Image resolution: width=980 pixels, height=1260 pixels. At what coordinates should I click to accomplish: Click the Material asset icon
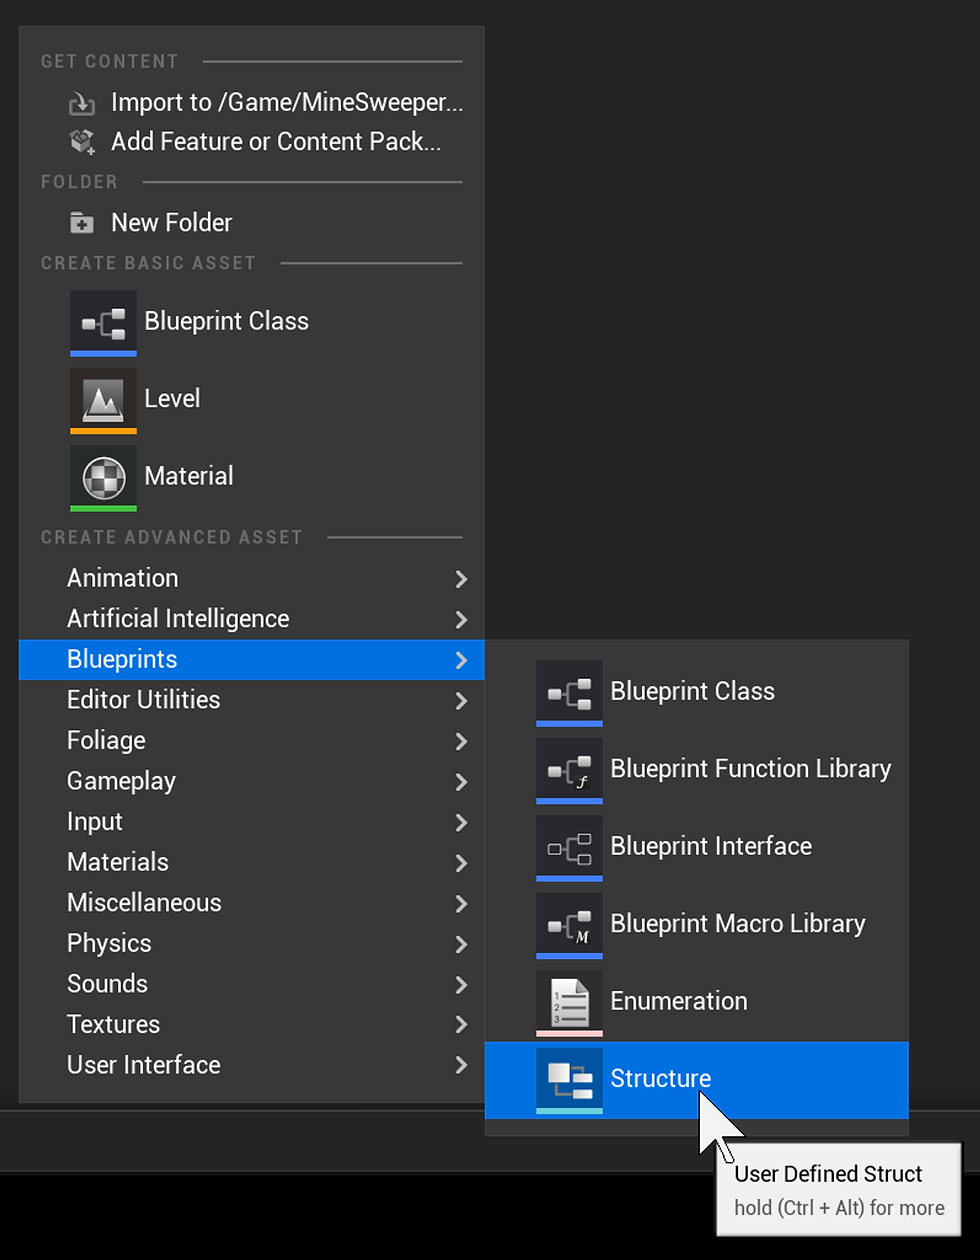pyautogui.click(x=103, y=478)
